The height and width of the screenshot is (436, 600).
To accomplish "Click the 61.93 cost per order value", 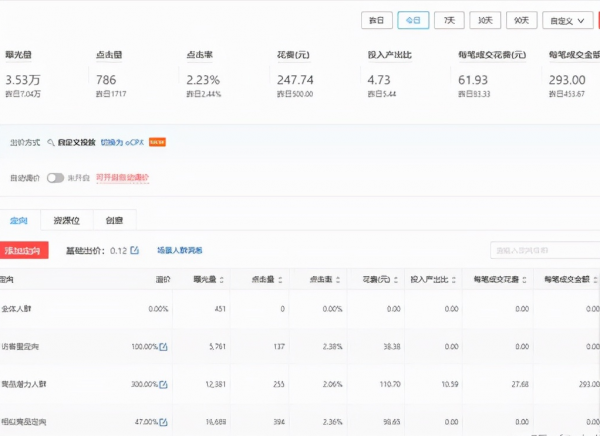I will (x=473, y=80).
